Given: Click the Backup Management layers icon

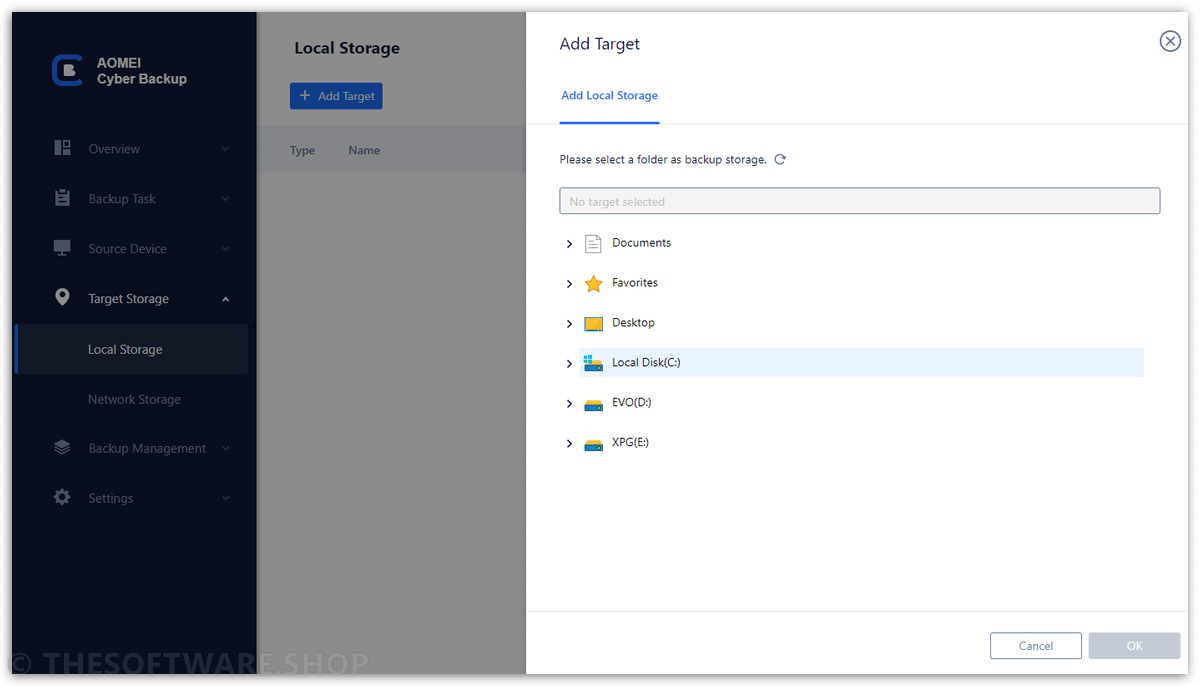Looking at the screenshot, I should [62, 447].
